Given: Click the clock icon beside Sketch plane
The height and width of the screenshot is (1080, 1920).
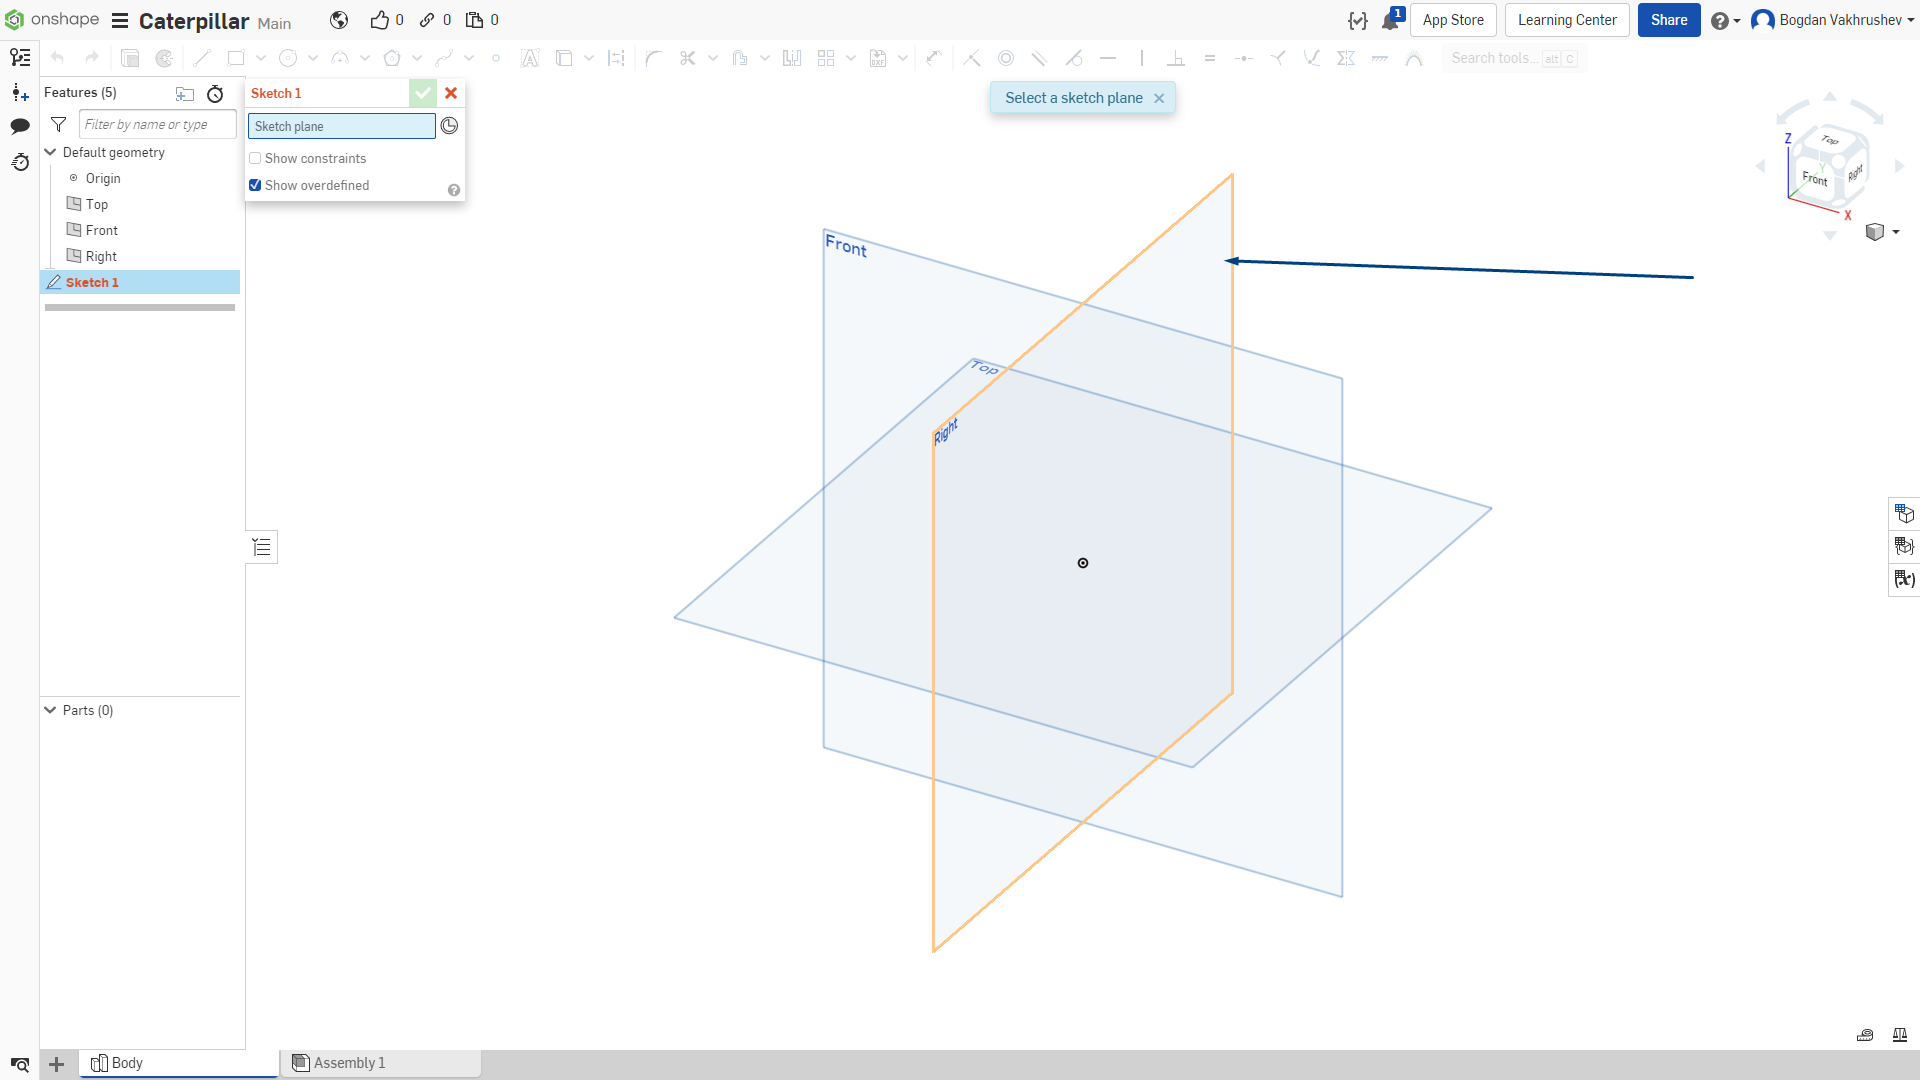Looking at the screenshot, I should click(x=450, y=126).
